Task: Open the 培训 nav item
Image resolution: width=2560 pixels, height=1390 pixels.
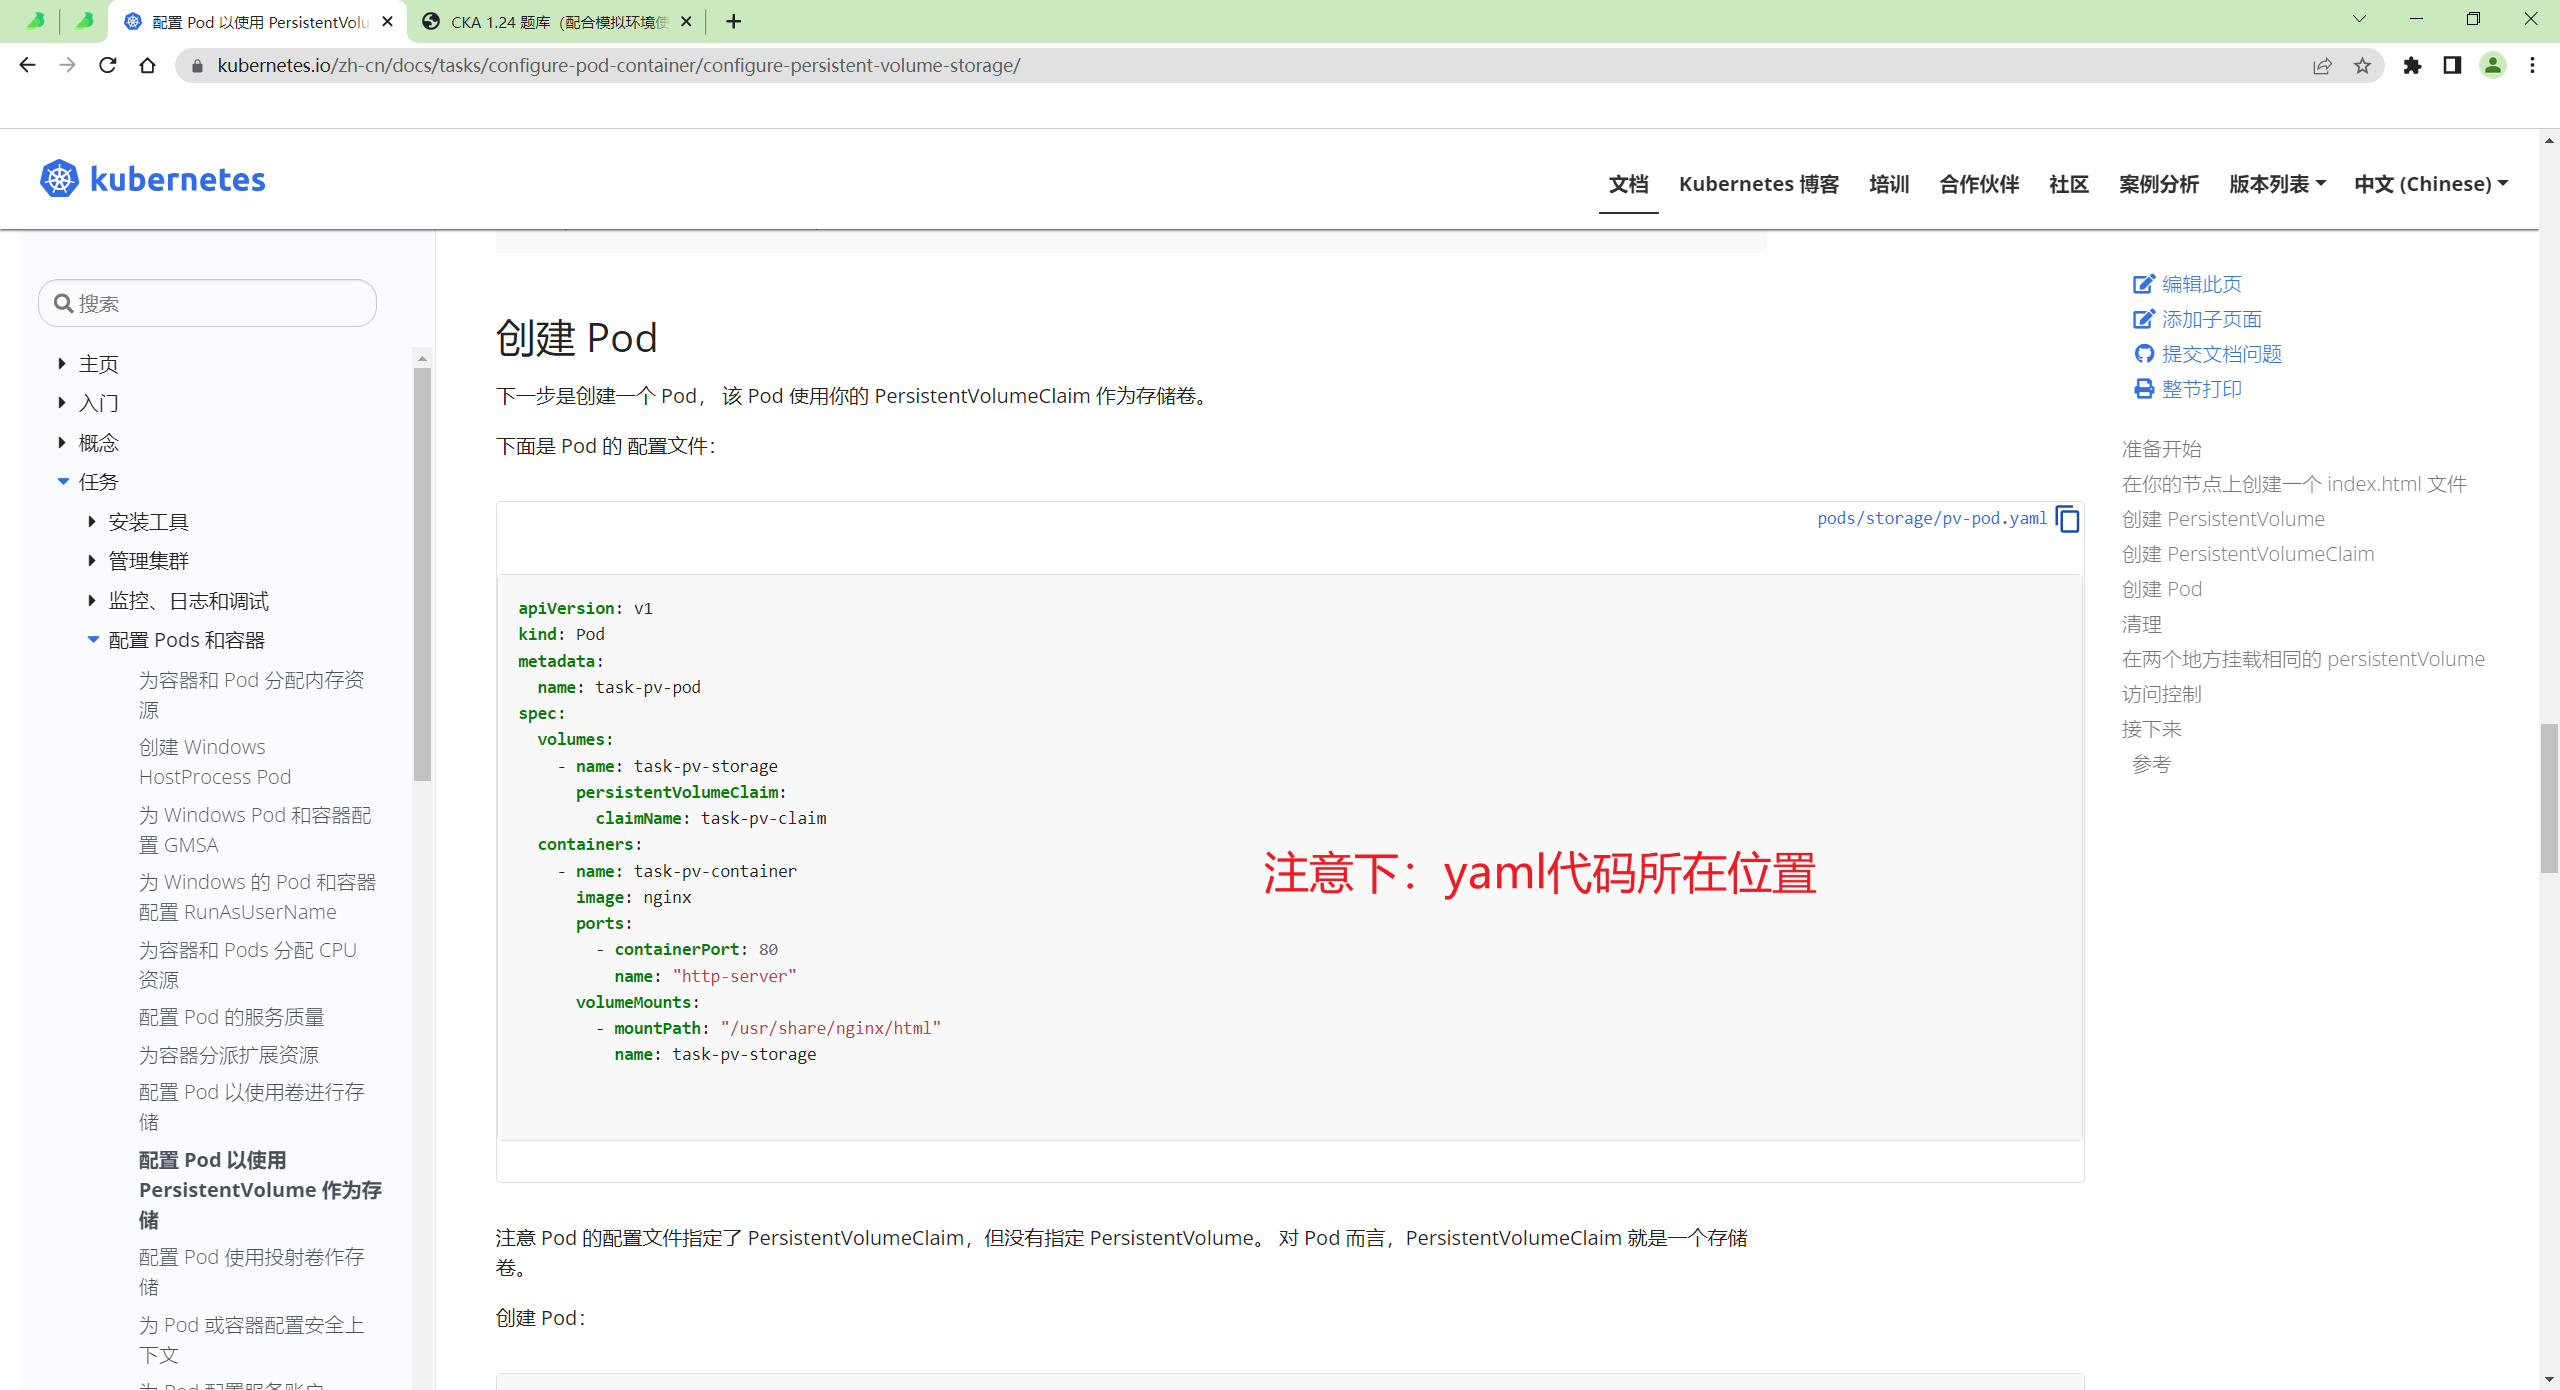Action: [1889, 184]
